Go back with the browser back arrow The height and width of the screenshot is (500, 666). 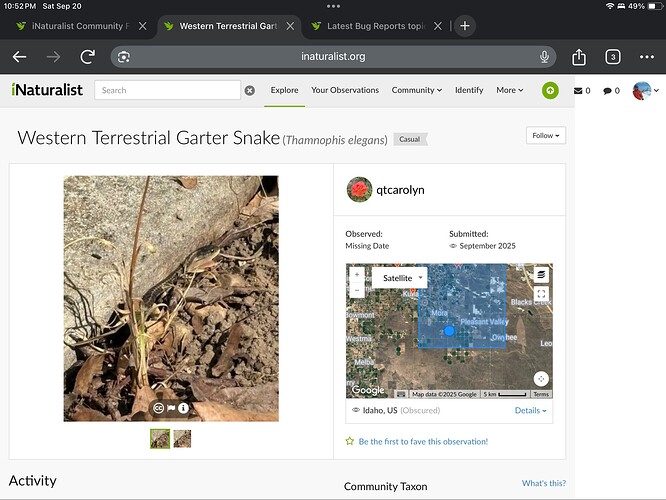pyautogui.click(x=20, y=56)
